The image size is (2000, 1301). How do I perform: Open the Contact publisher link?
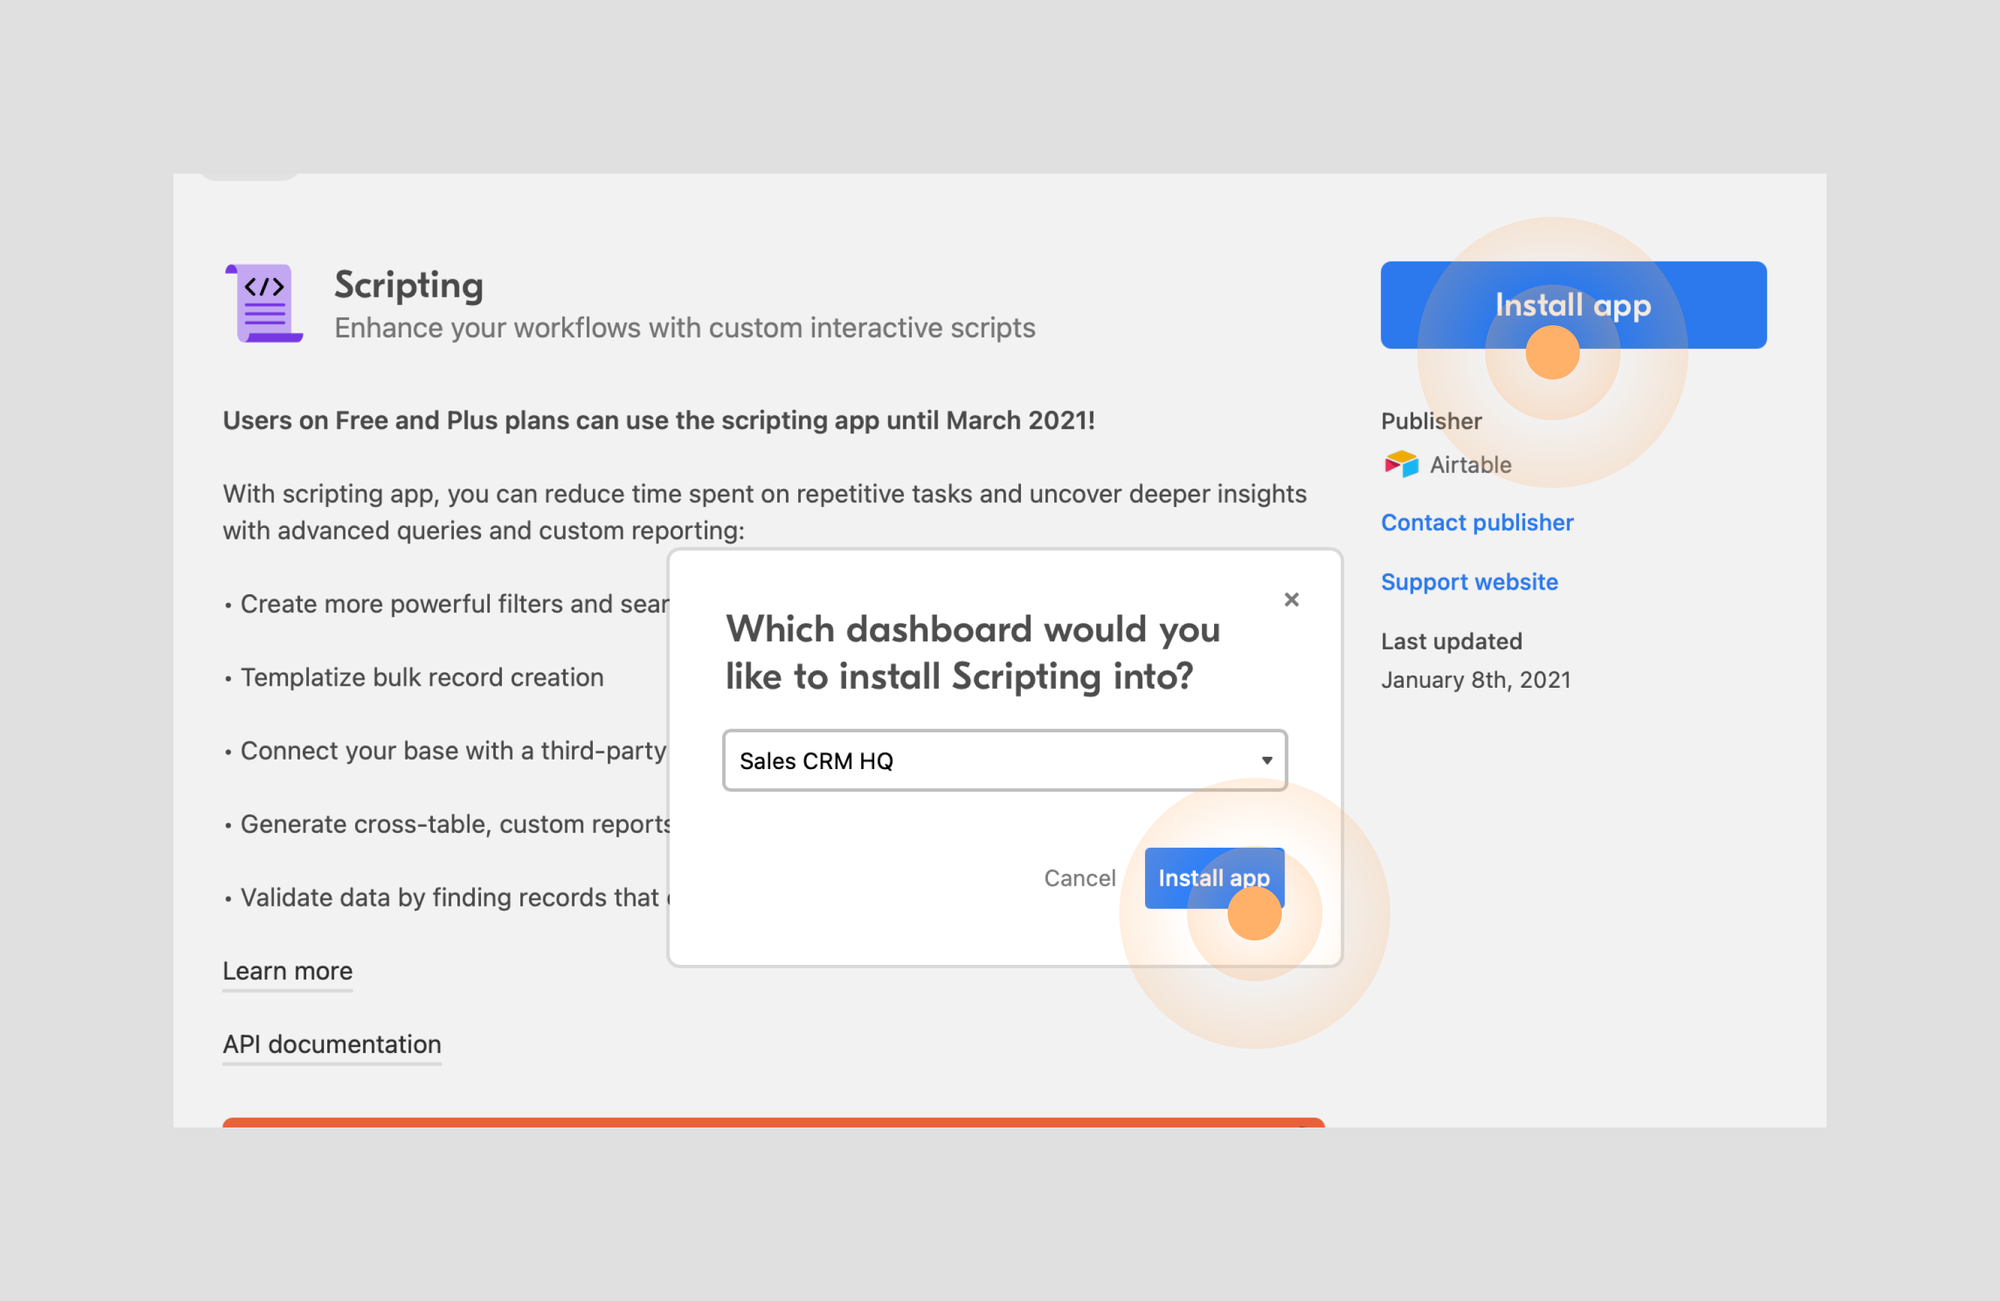point(1476,523)
